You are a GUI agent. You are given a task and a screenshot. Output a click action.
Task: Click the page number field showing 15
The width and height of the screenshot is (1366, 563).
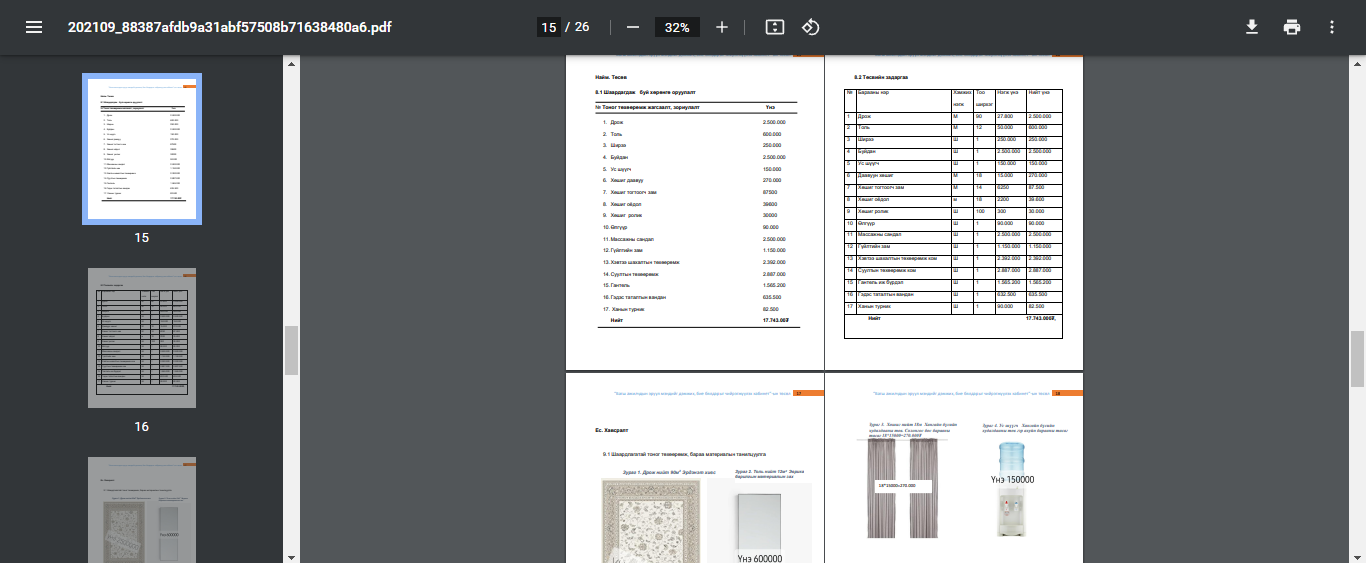tap(548, 27)
